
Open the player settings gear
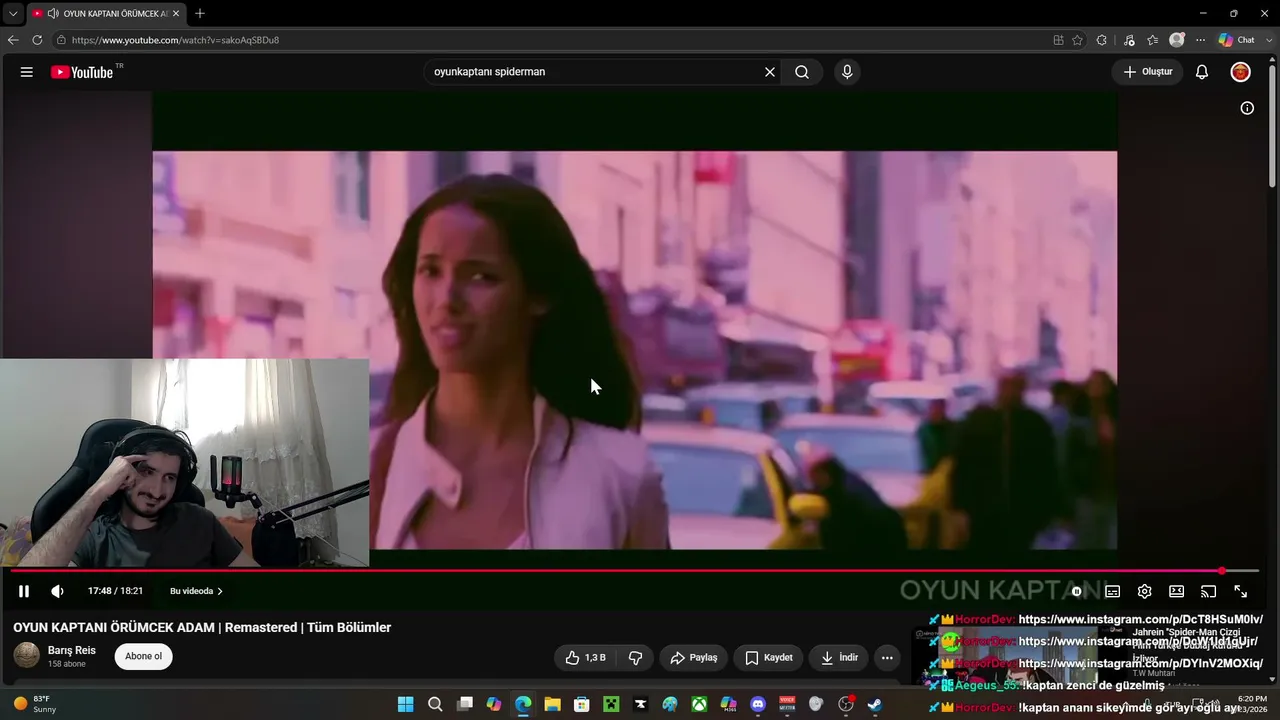[x=1145, y=591]
